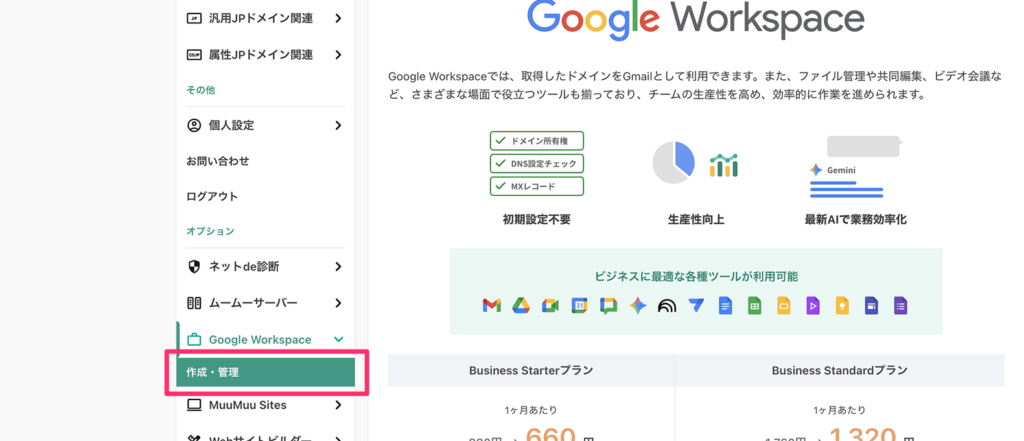Click the Google Chat icon
The width and height of the screenshot is (1024, 441).
pyautogui.click(x=609, y=305)
